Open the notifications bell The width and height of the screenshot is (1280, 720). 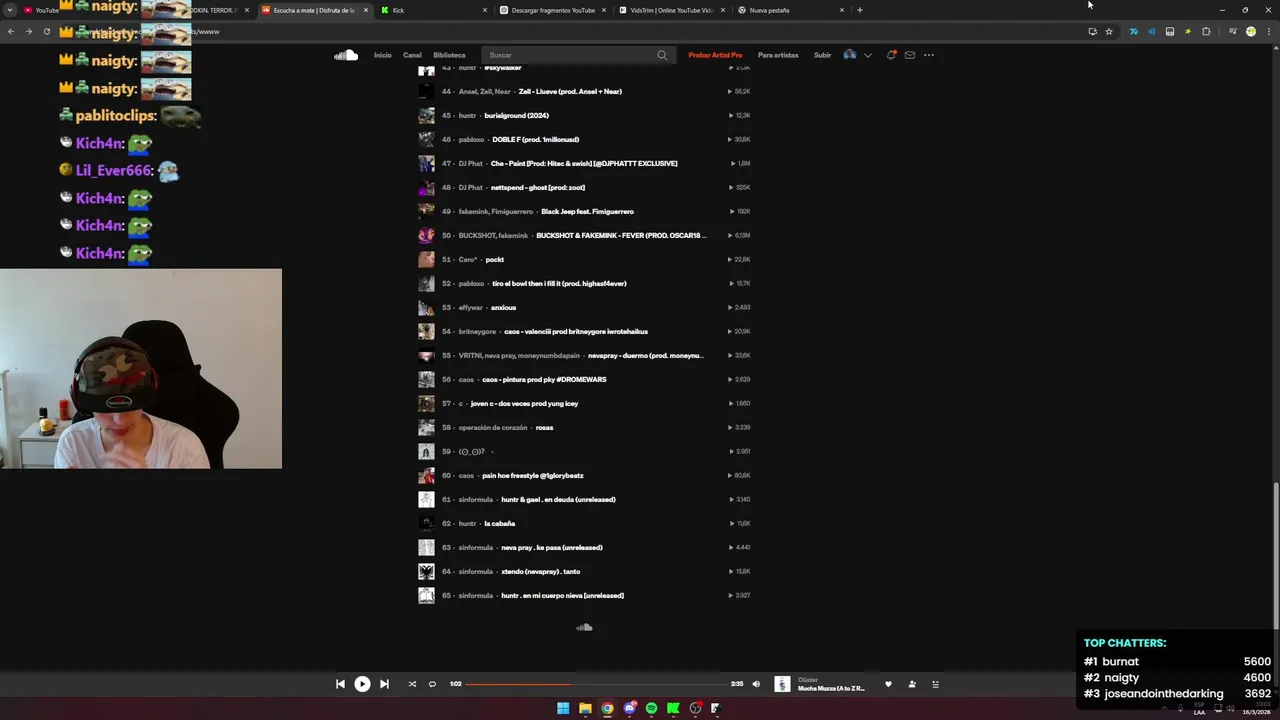click(891, 55)
